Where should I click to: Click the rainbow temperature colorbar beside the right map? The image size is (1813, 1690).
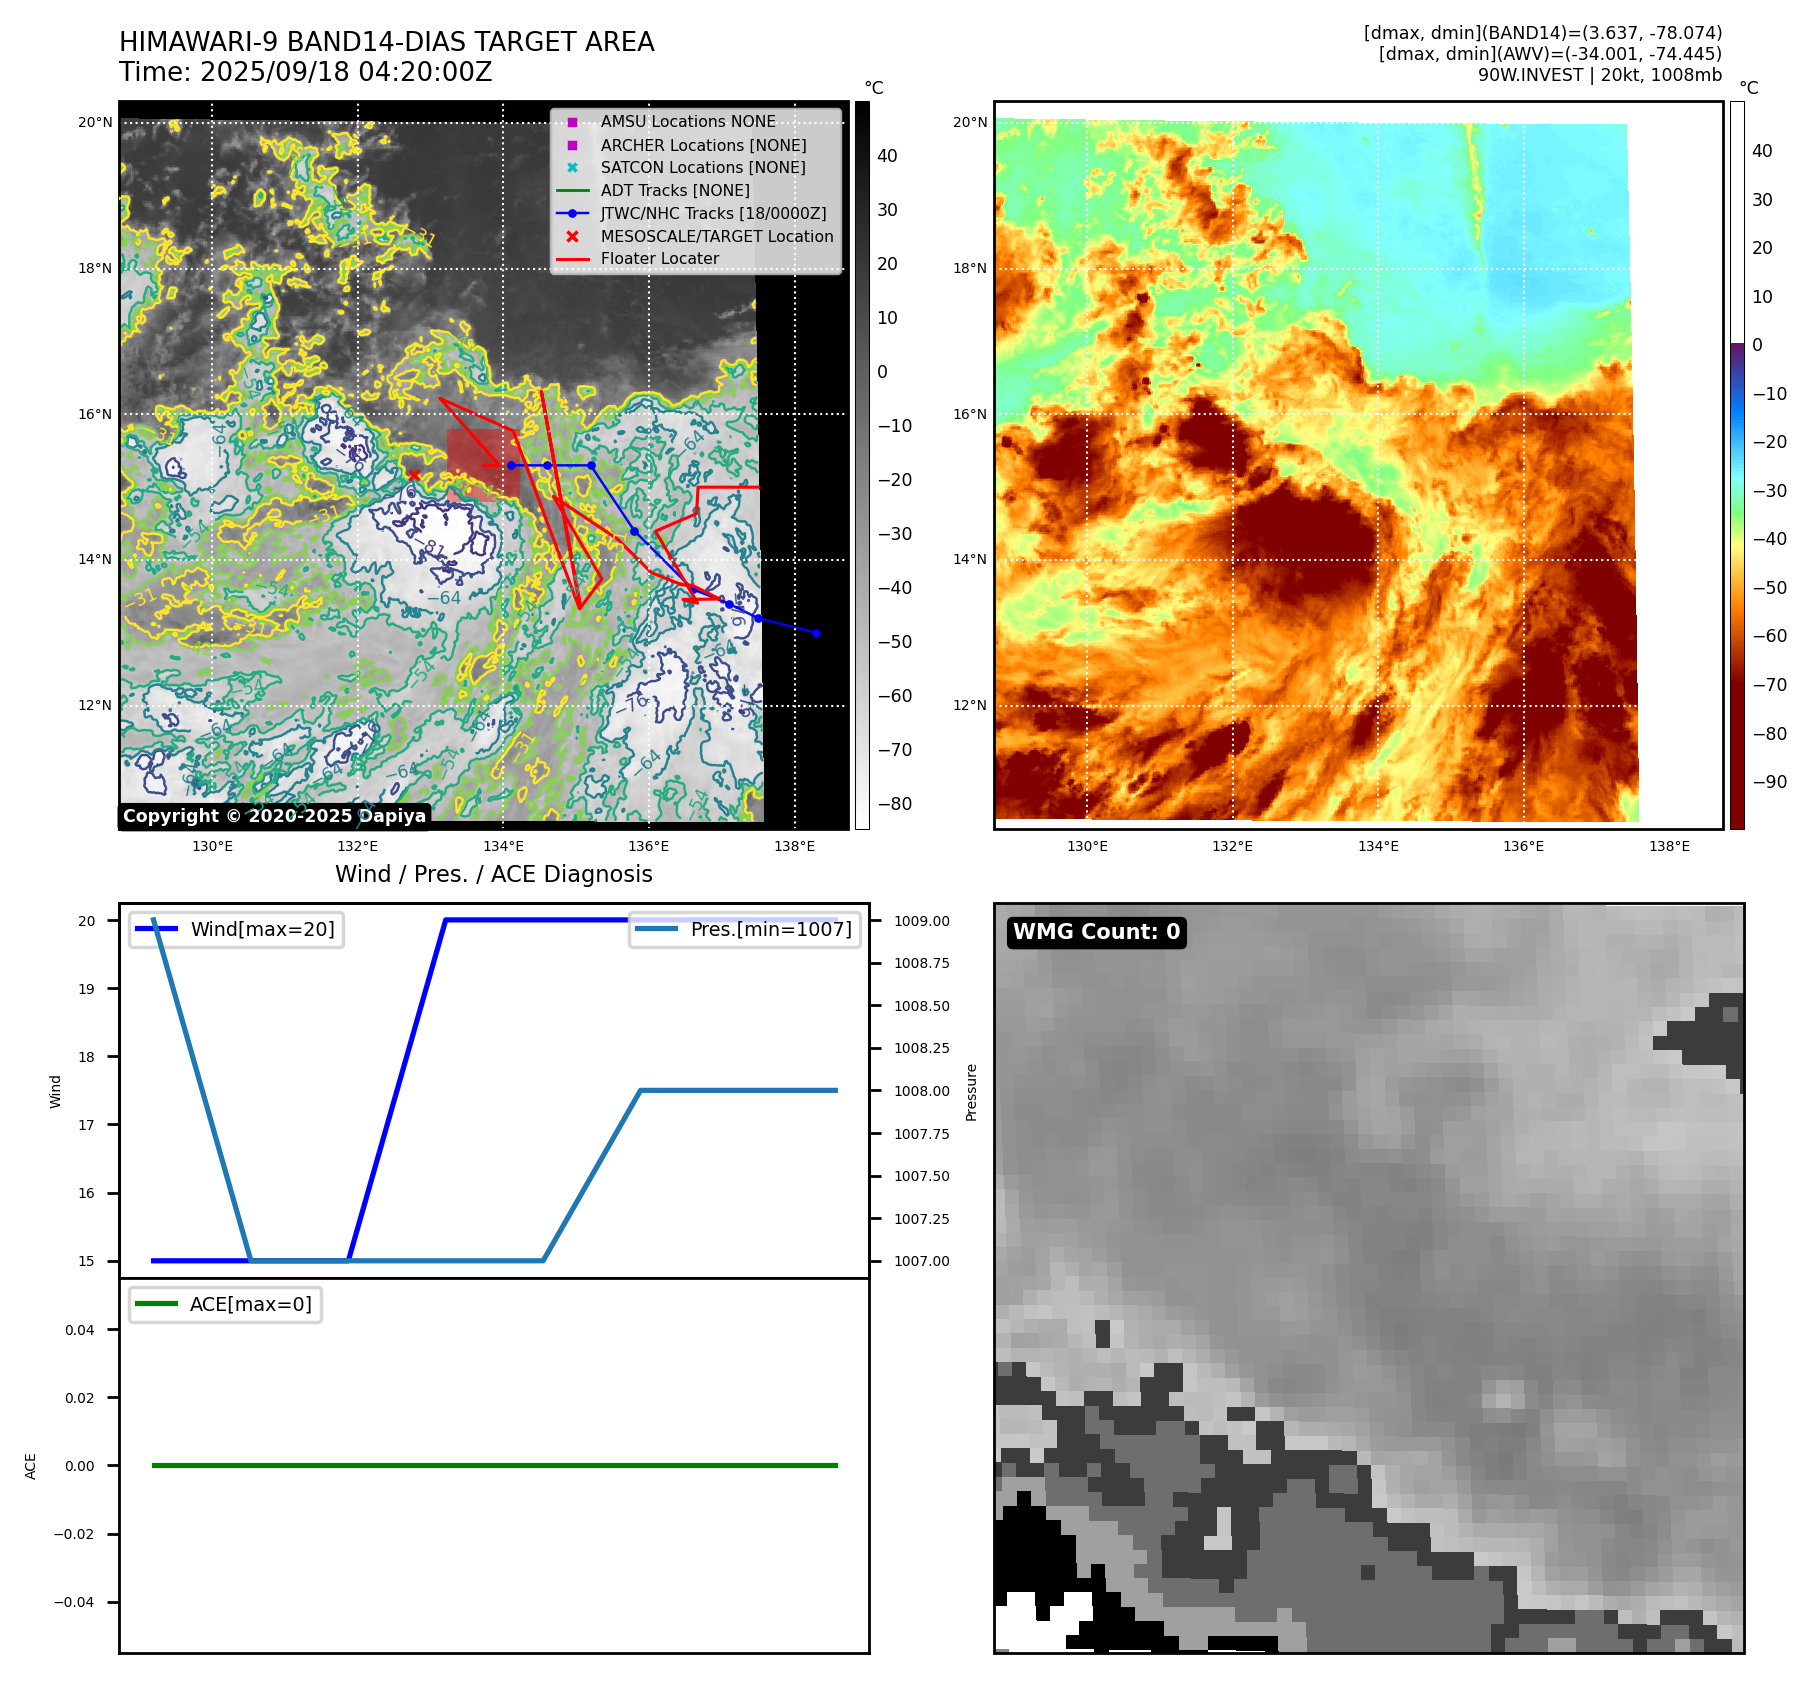pyautogui.click(x=1737, y=465)
